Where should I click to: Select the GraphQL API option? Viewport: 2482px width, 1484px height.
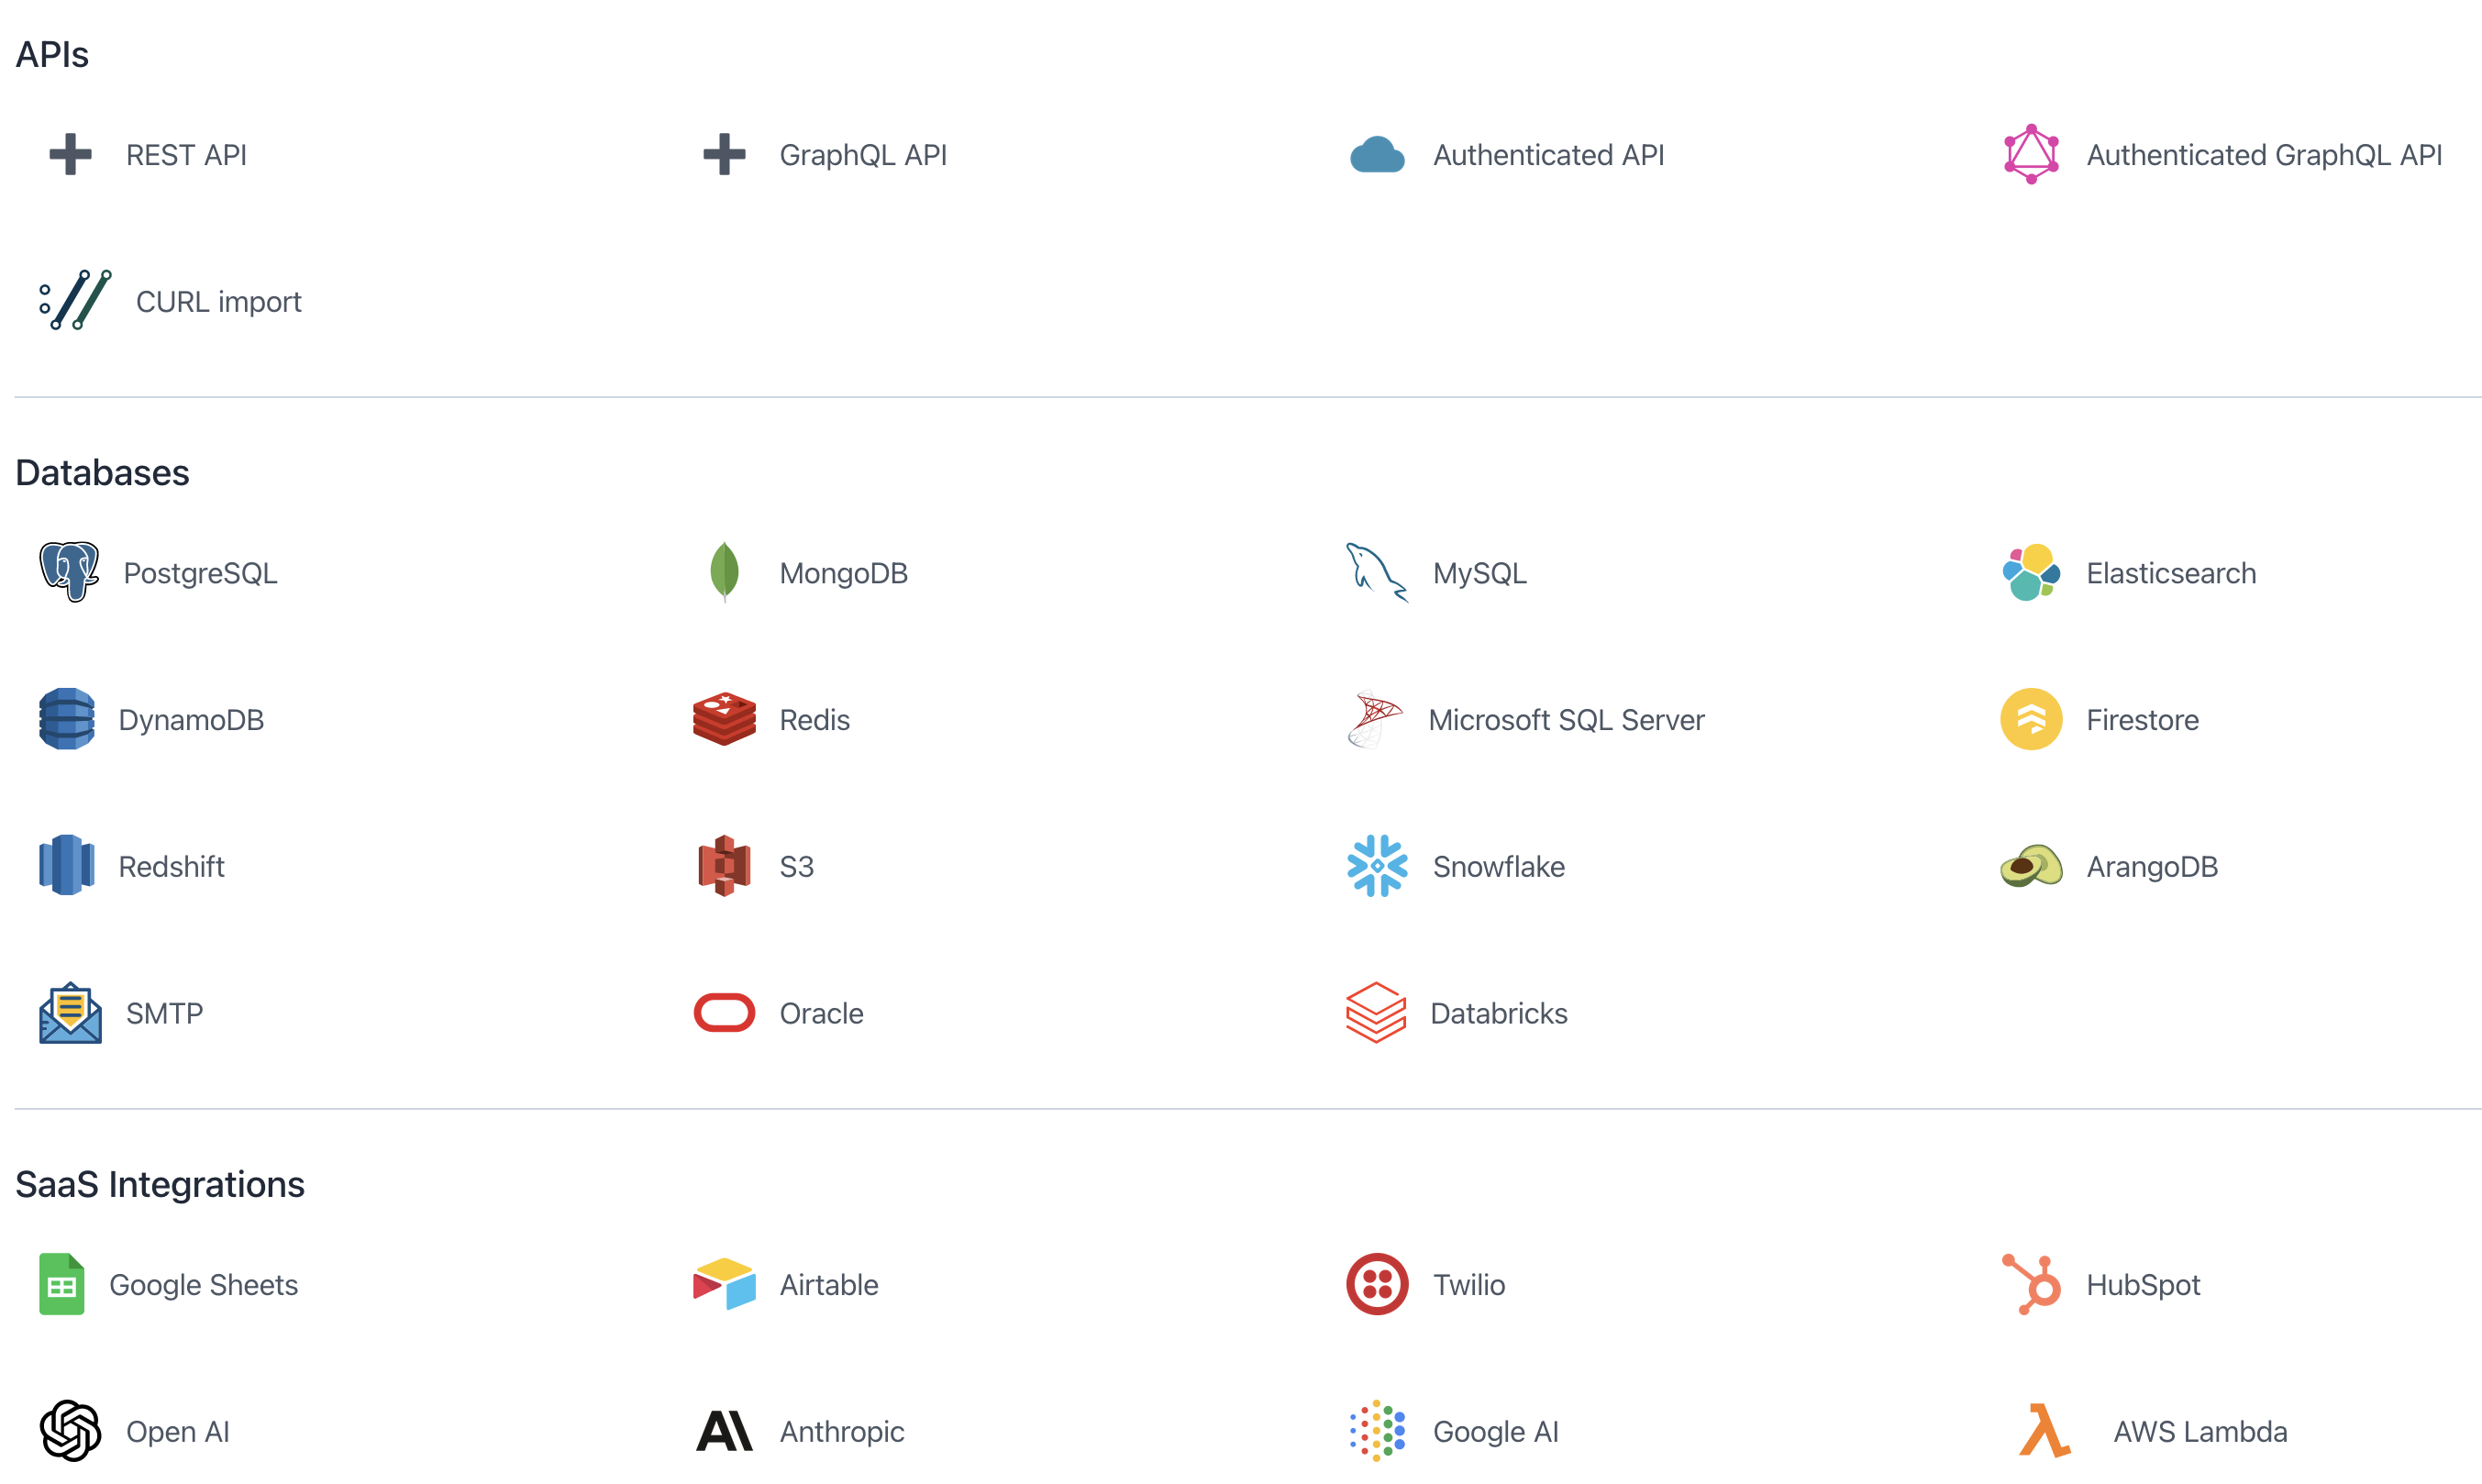[866, 156]
